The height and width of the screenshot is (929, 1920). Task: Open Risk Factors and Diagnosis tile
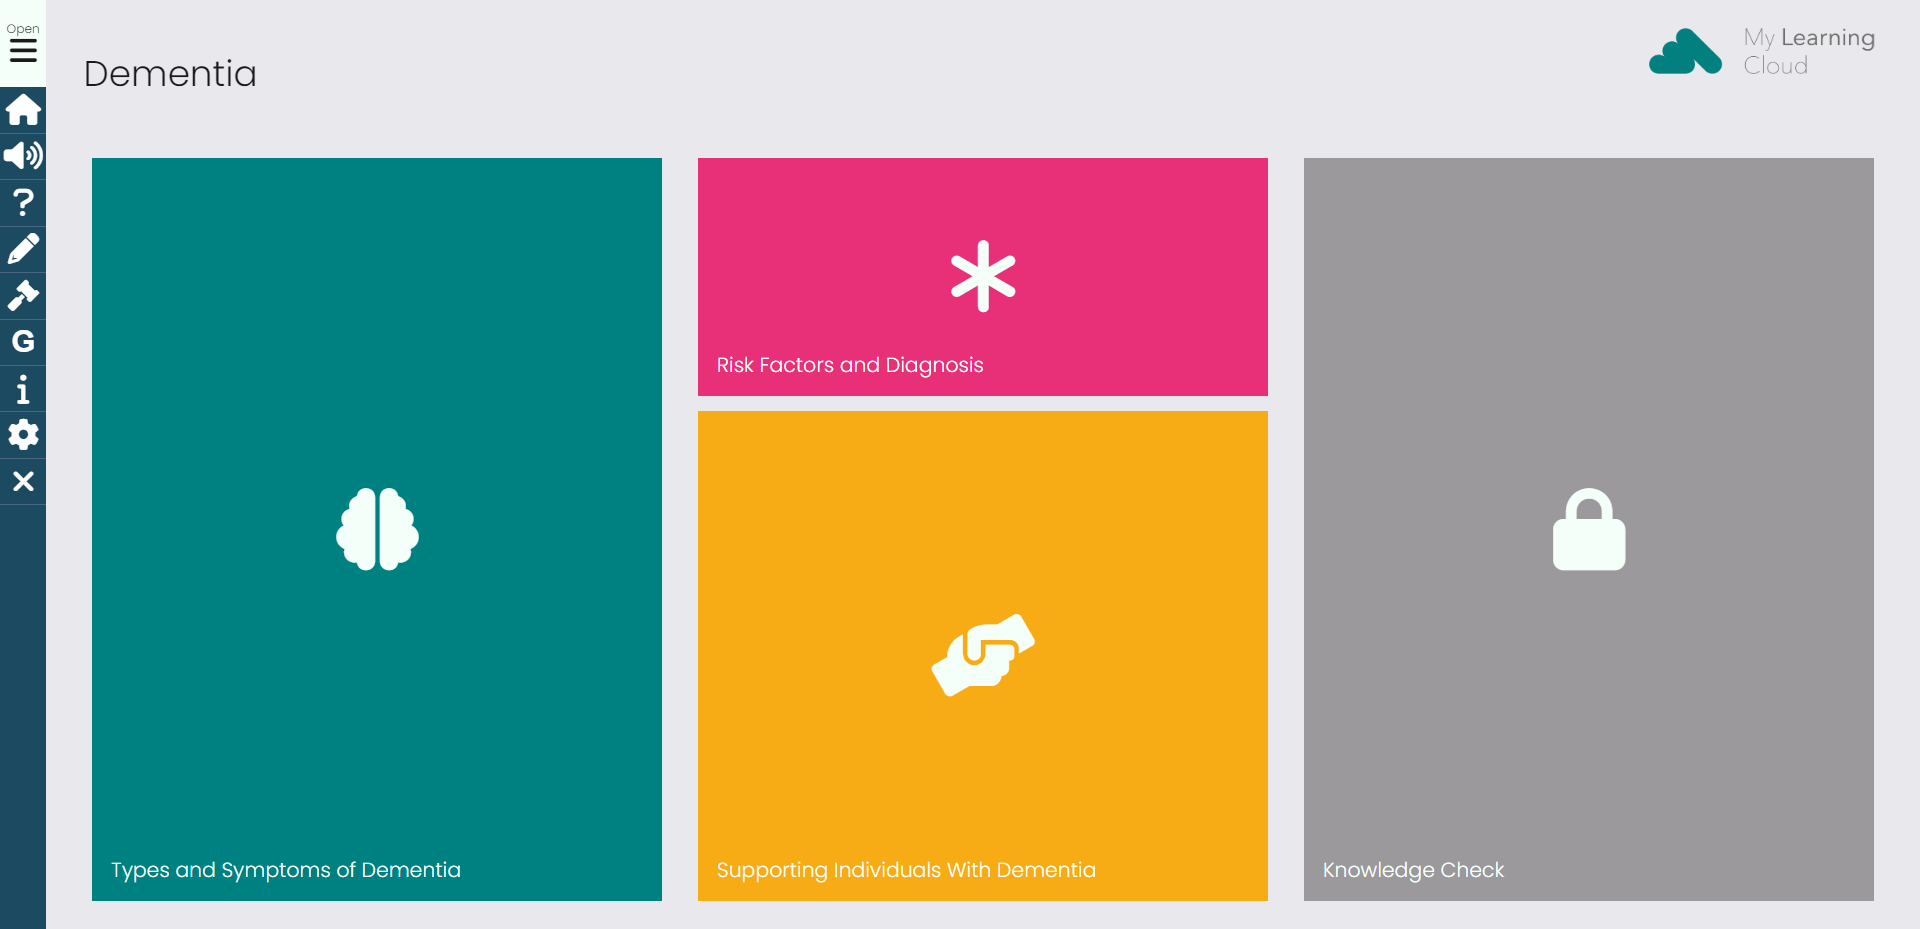[983, 277]
